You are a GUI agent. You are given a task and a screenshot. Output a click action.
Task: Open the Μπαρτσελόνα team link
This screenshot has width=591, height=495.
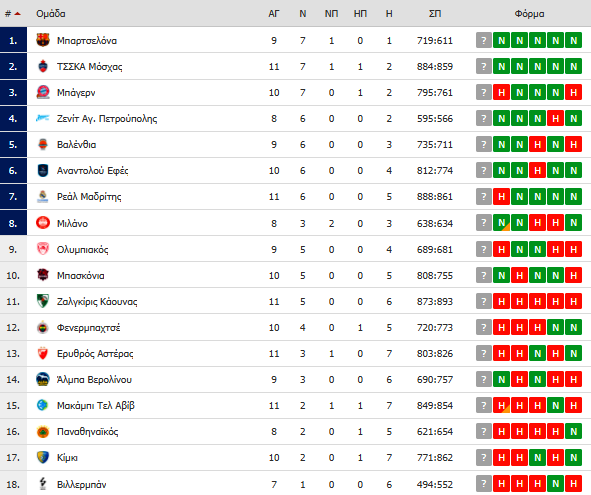pos(87,40)
